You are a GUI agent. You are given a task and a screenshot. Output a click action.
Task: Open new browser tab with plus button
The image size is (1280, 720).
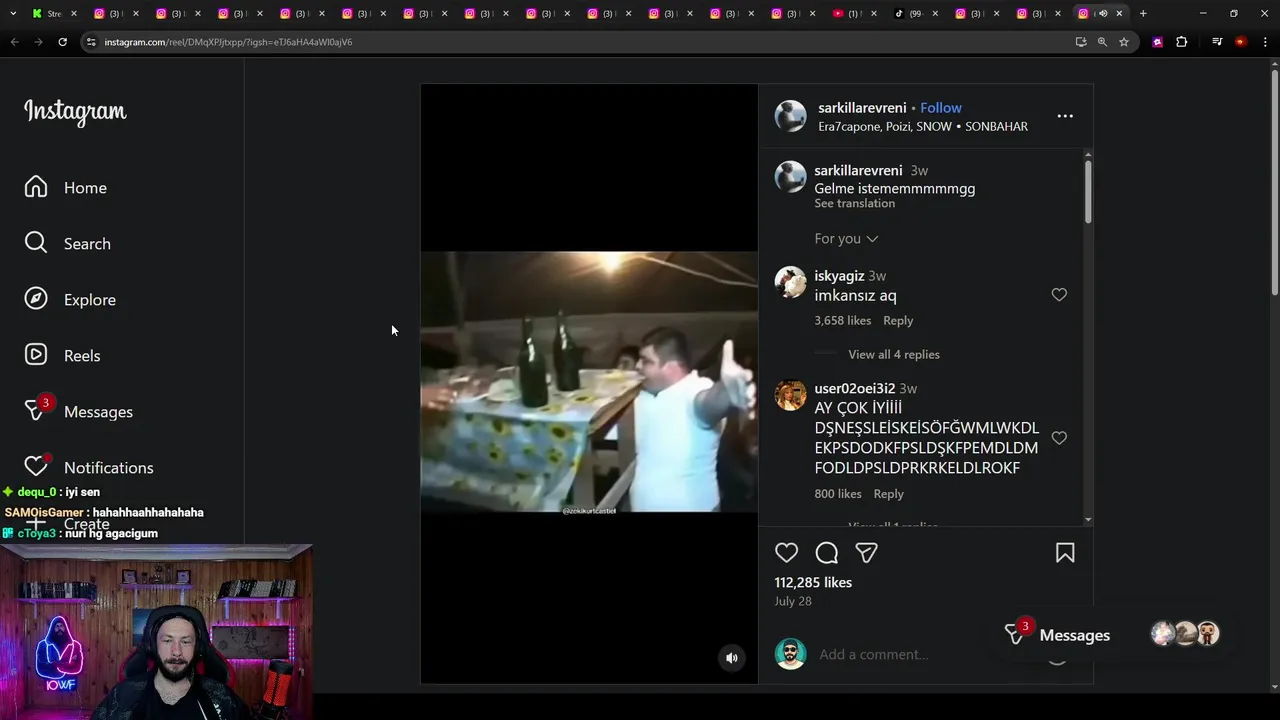[1143, 14]
